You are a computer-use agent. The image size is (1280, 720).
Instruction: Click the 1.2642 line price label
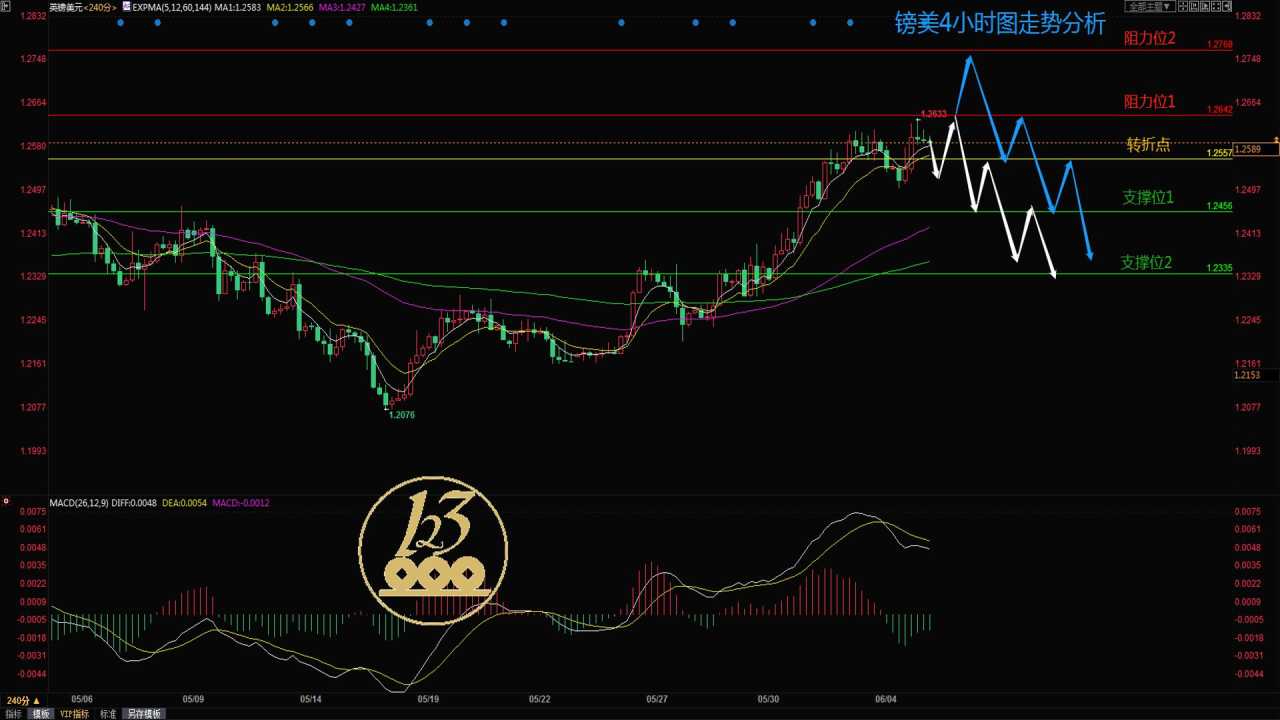point(1220,110)
